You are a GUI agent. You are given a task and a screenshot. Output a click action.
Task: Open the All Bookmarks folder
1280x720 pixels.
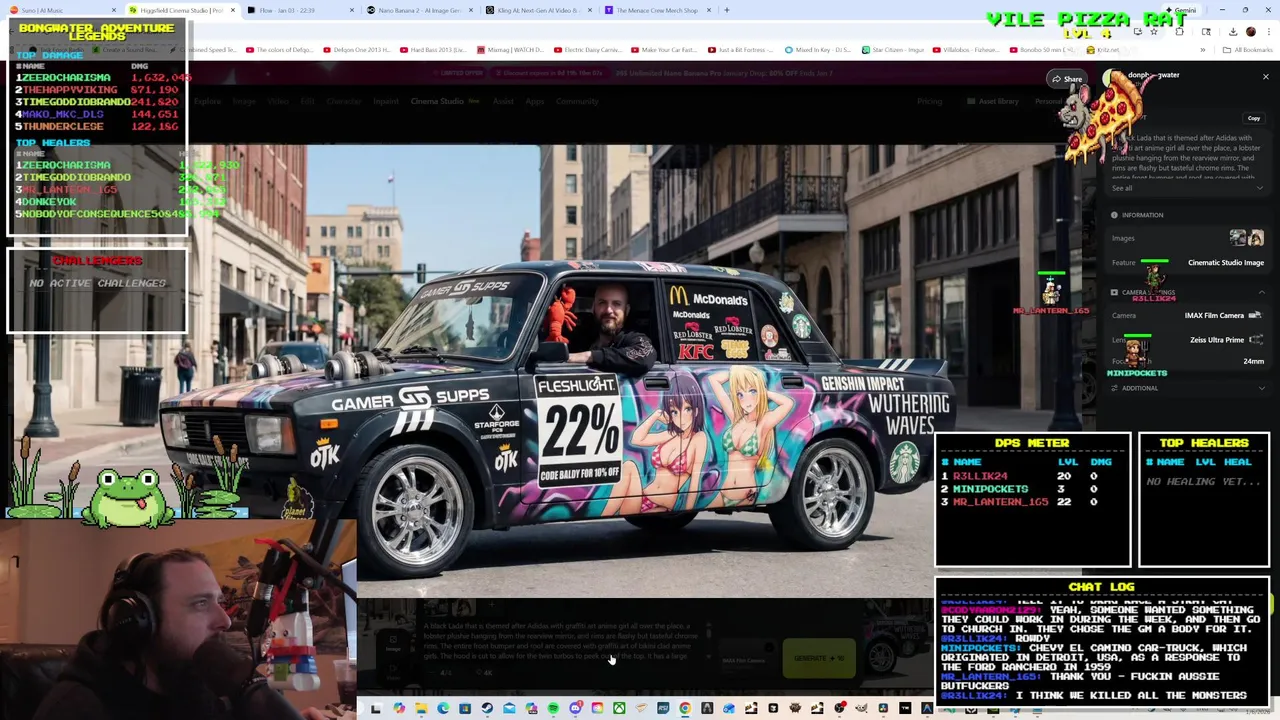coord(1248,49)
